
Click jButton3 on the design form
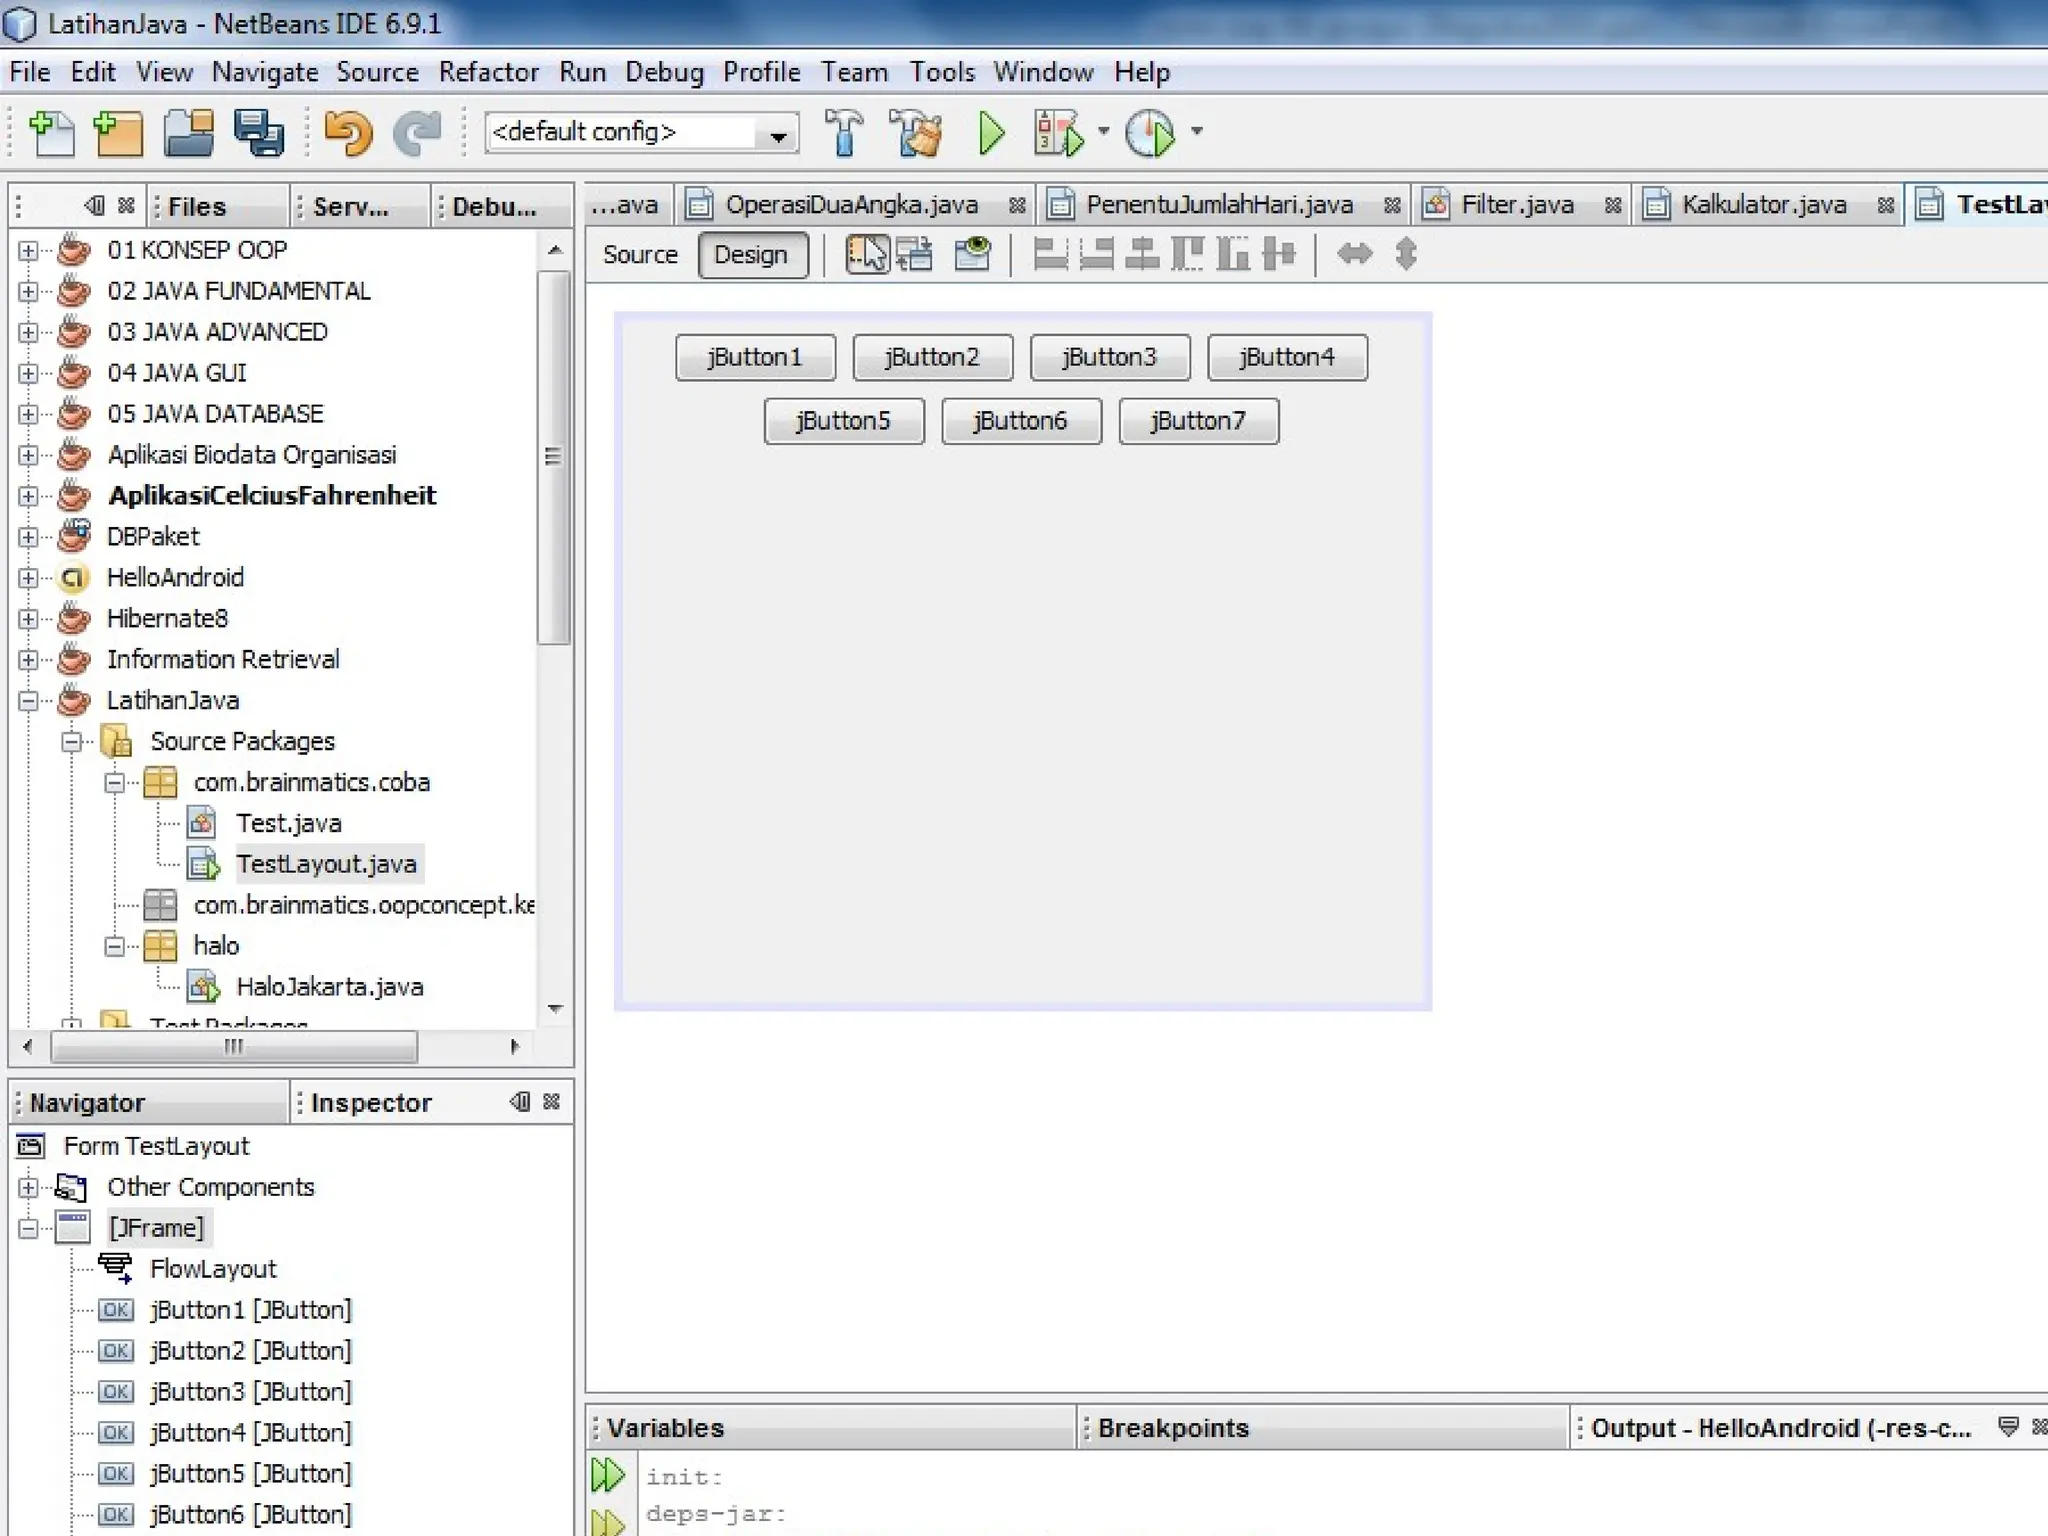tap(1109, 357)
